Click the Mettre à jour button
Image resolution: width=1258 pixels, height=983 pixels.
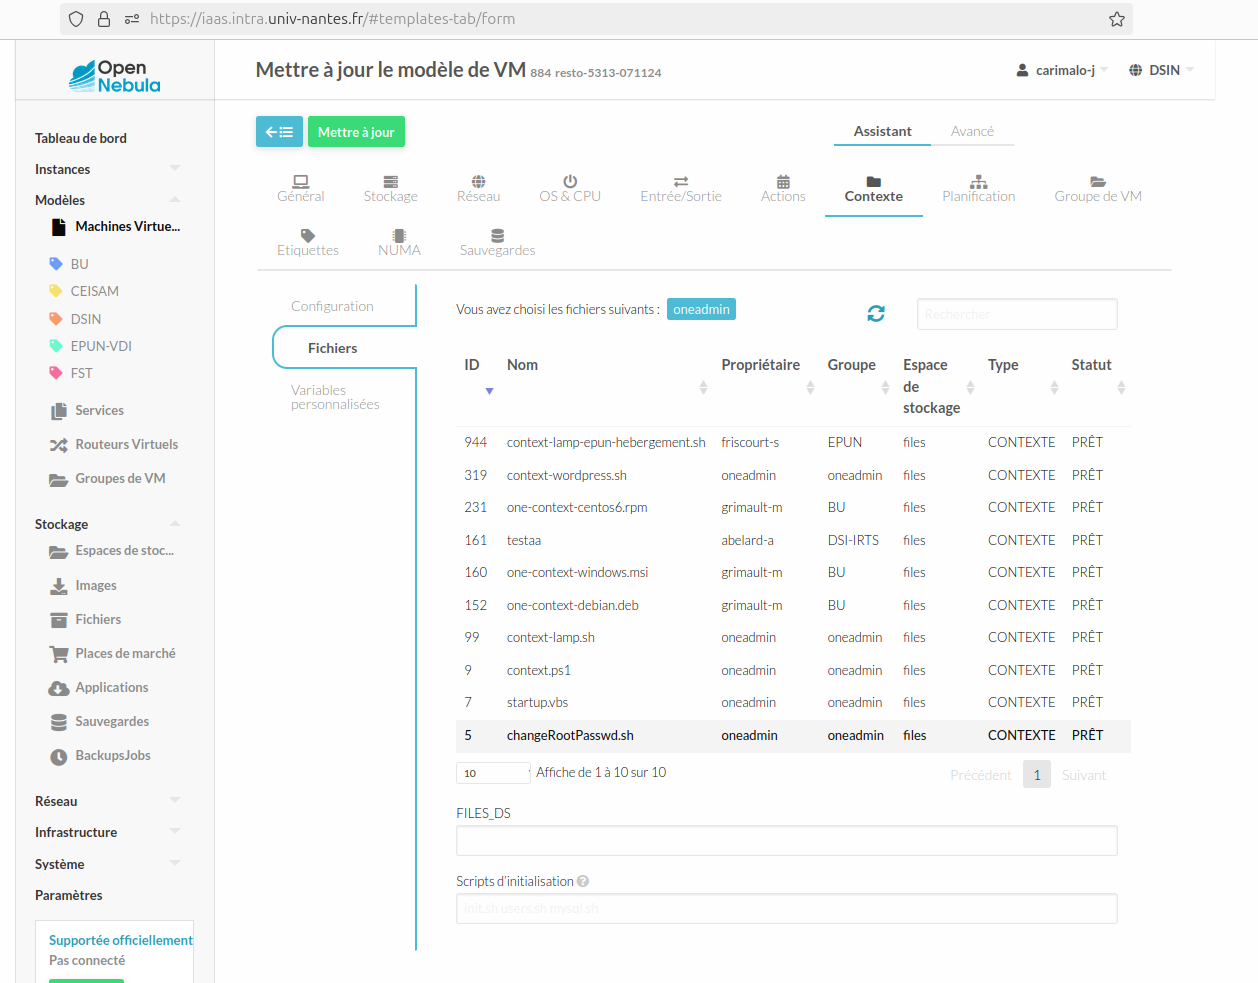356,131
